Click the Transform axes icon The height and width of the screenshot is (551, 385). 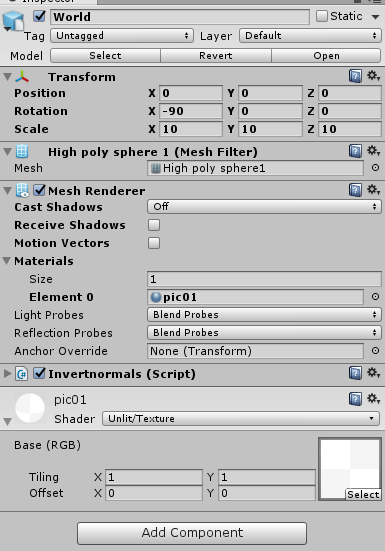(x=22, y=77)
